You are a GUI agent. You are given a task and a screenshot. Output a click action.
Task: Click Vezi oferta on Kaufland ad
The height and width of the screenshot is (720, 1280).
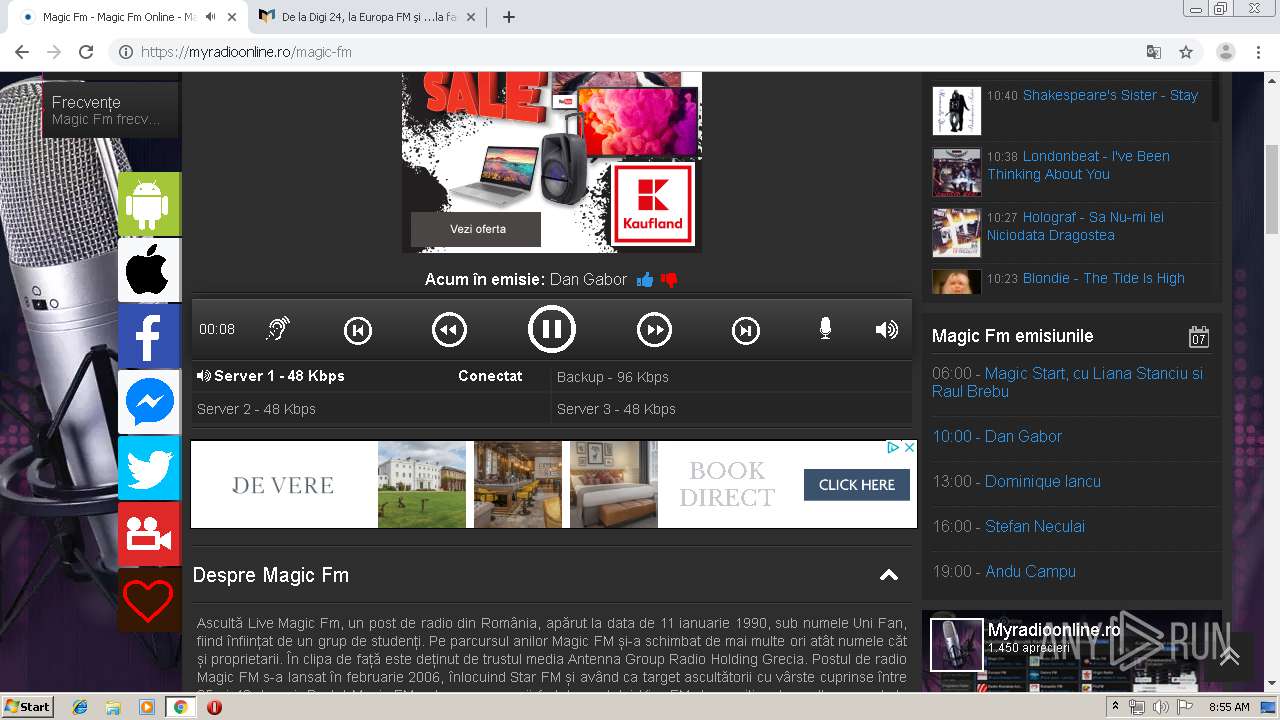click(x=477, y=229)
